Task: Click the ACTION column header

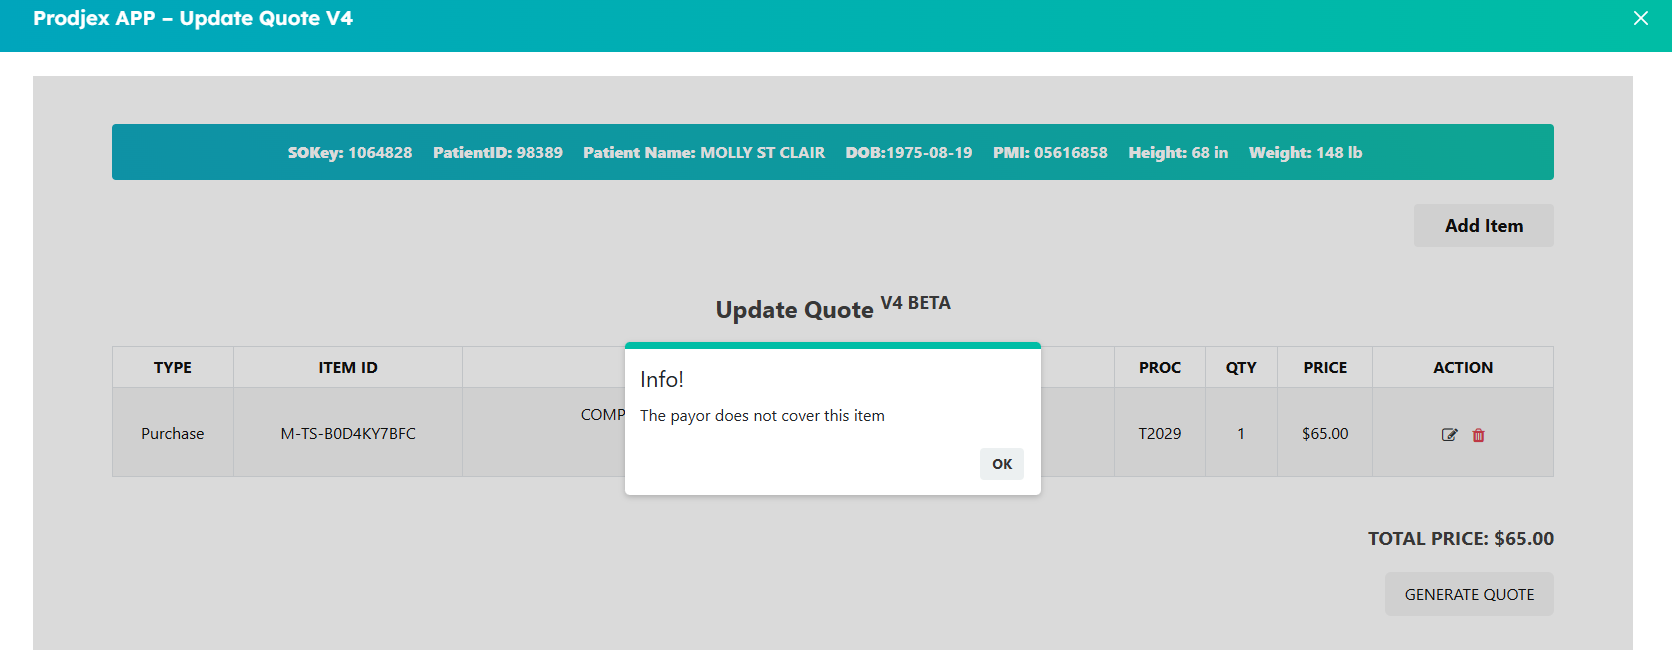Action: click(x=1462, y=368)
